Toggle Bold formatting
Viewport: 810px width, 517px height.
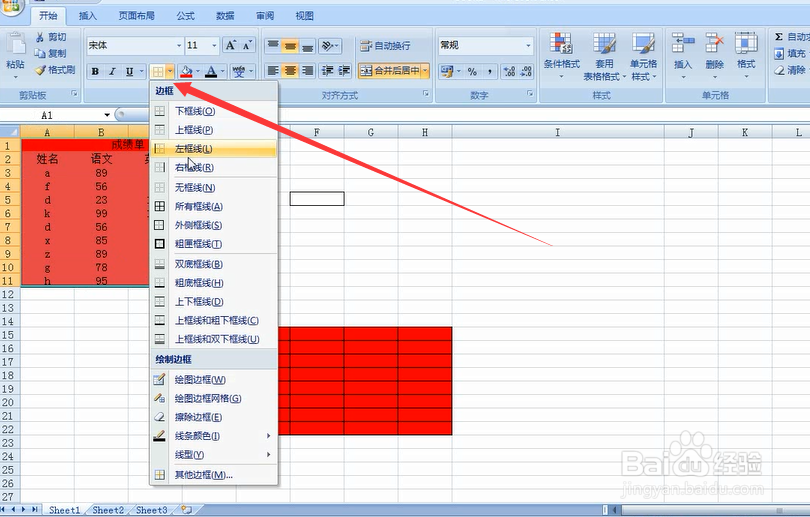pyautogui.click(x=95, y=71)
